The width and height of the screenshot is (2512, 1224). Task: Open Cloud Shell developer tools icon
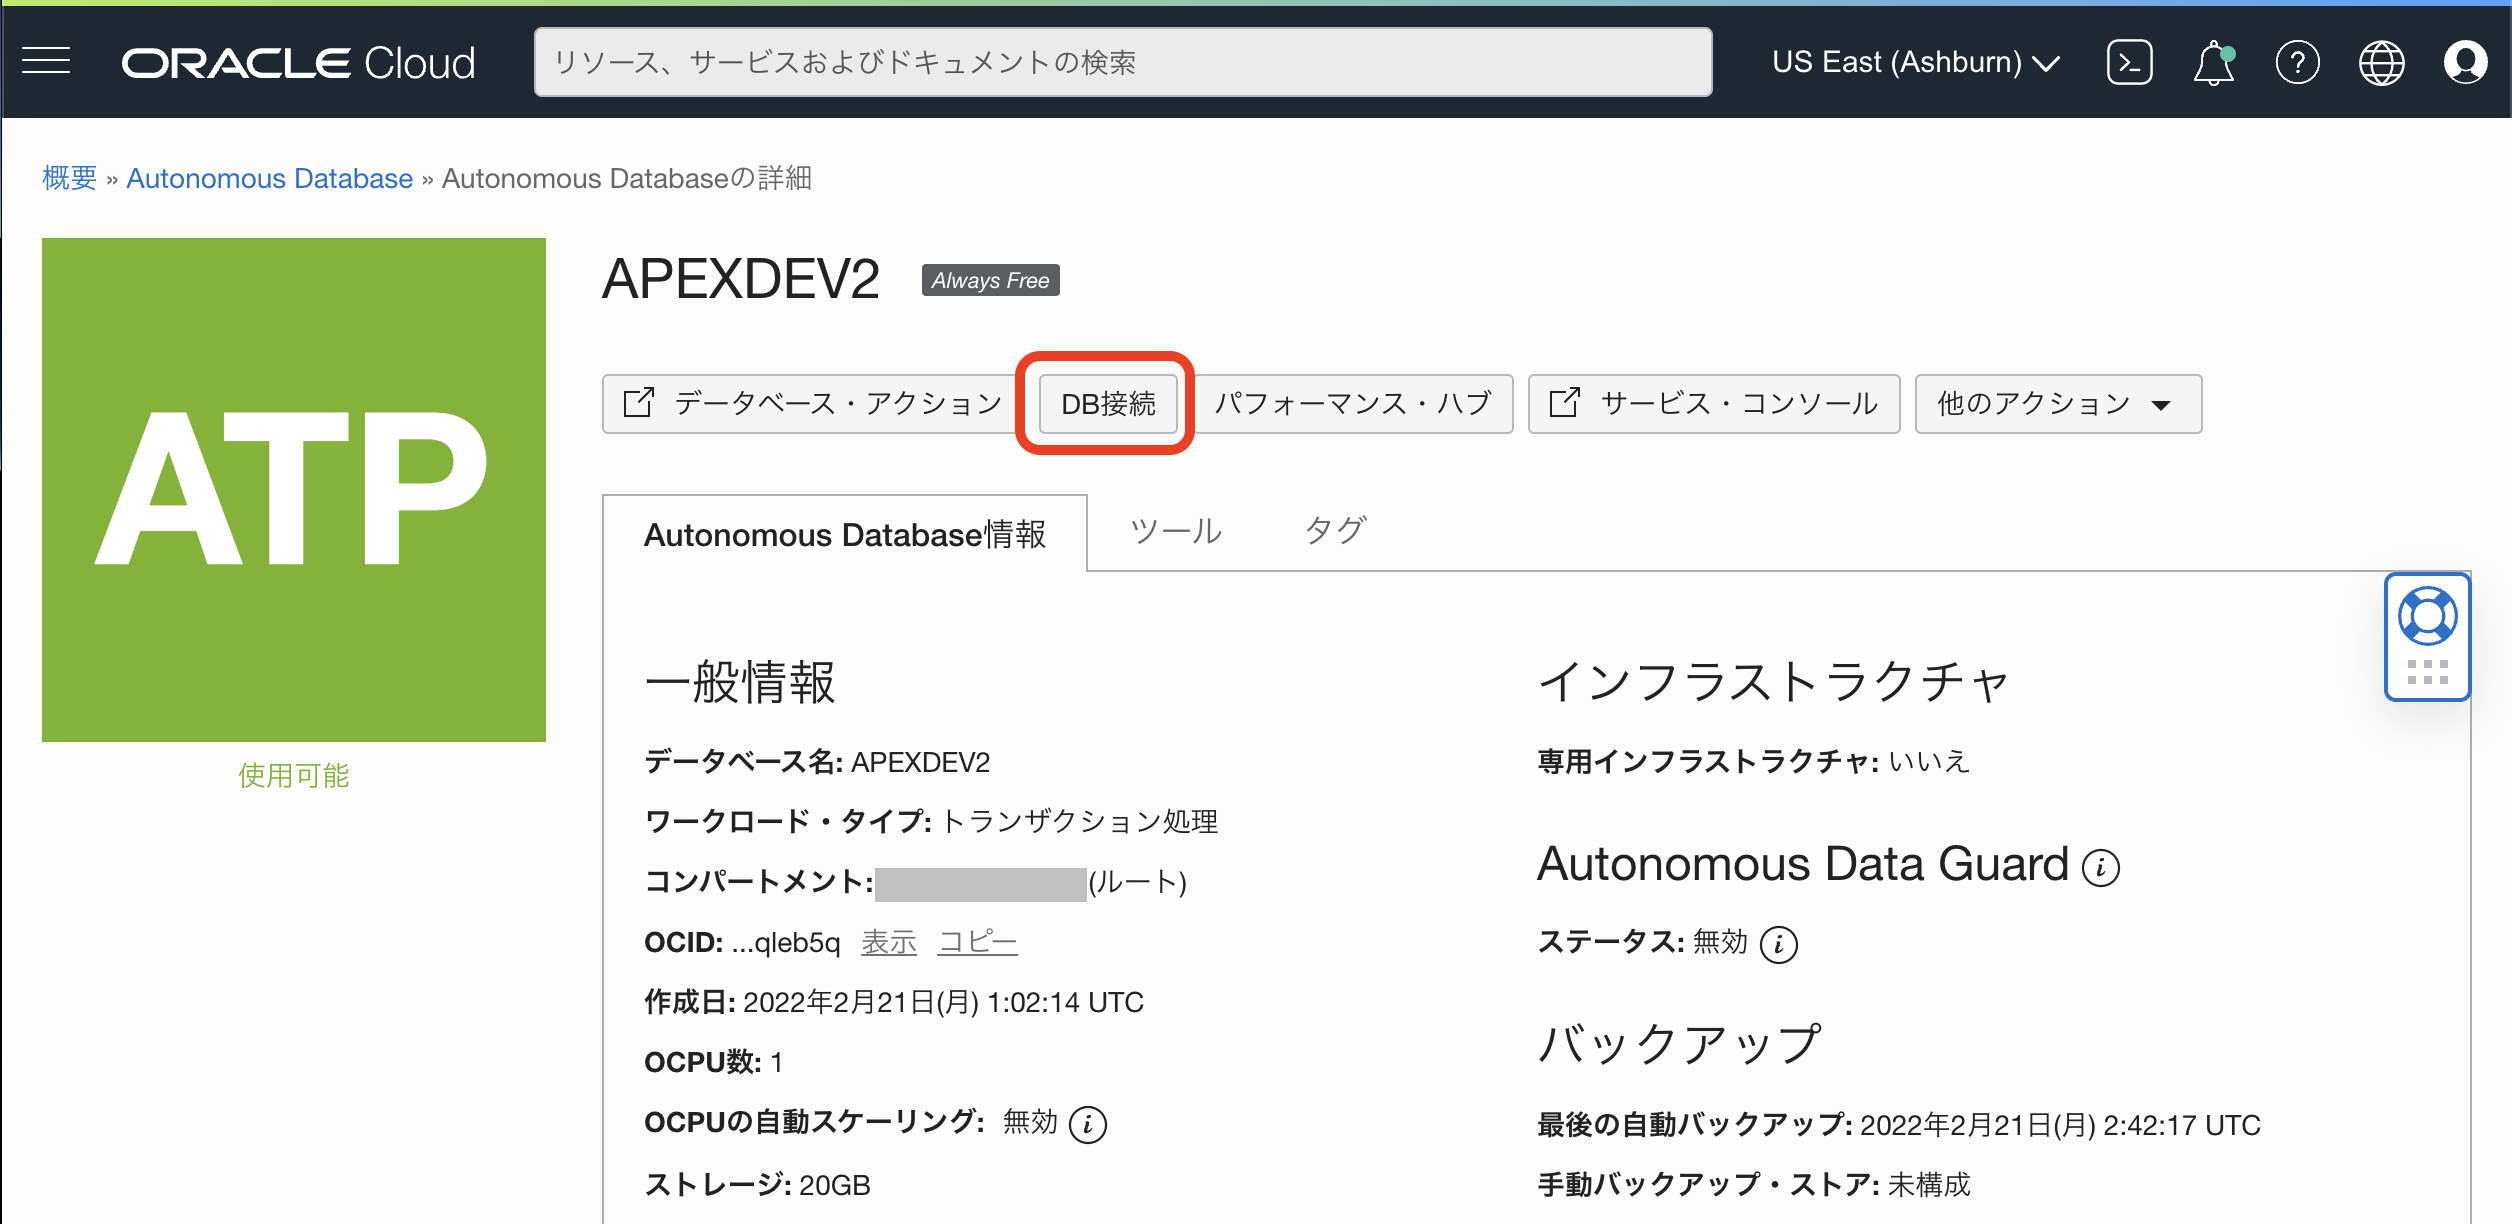2129,63
